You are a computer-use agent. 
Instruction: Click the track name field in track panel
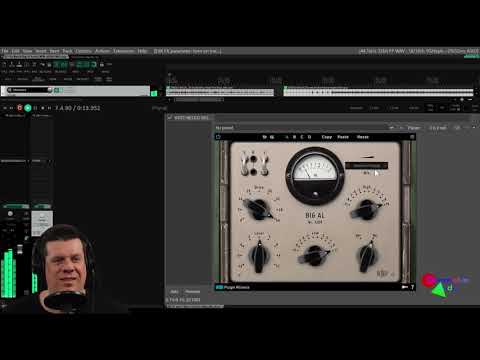click(x=29, y=90)
